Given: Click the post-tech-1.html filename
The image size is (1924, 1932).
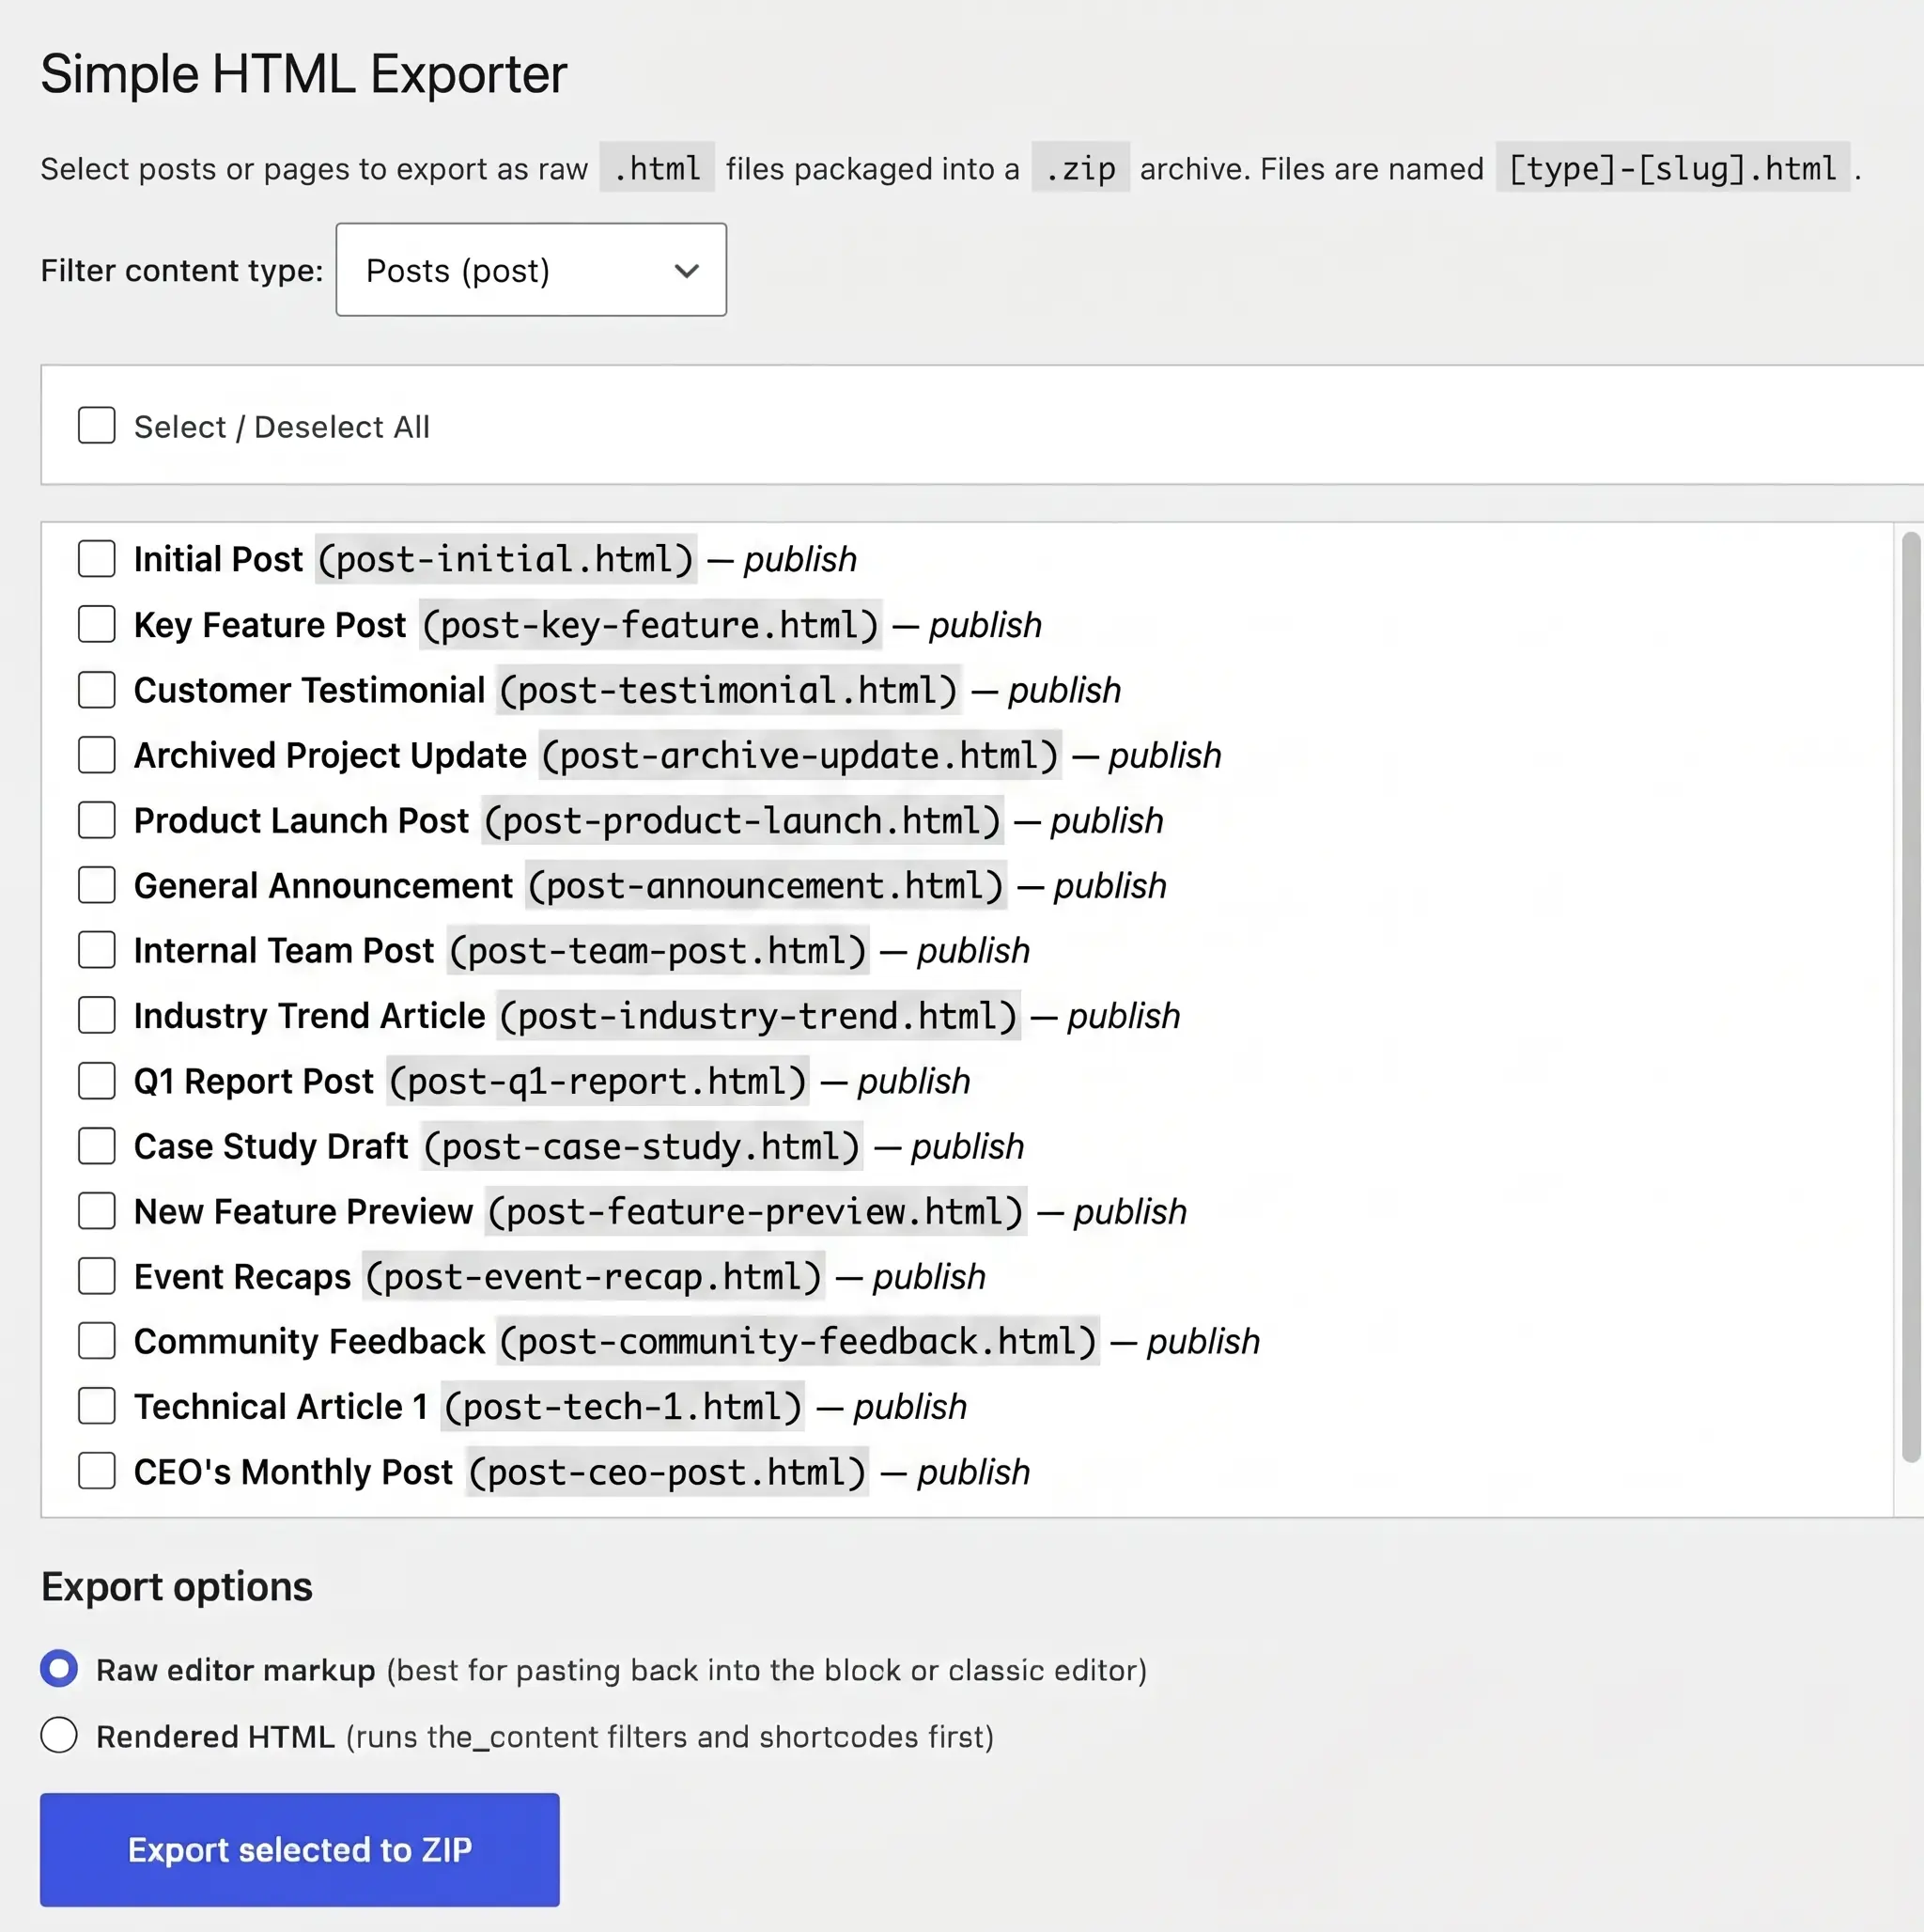Looking at the screenshot, I should coord(623,1406).
